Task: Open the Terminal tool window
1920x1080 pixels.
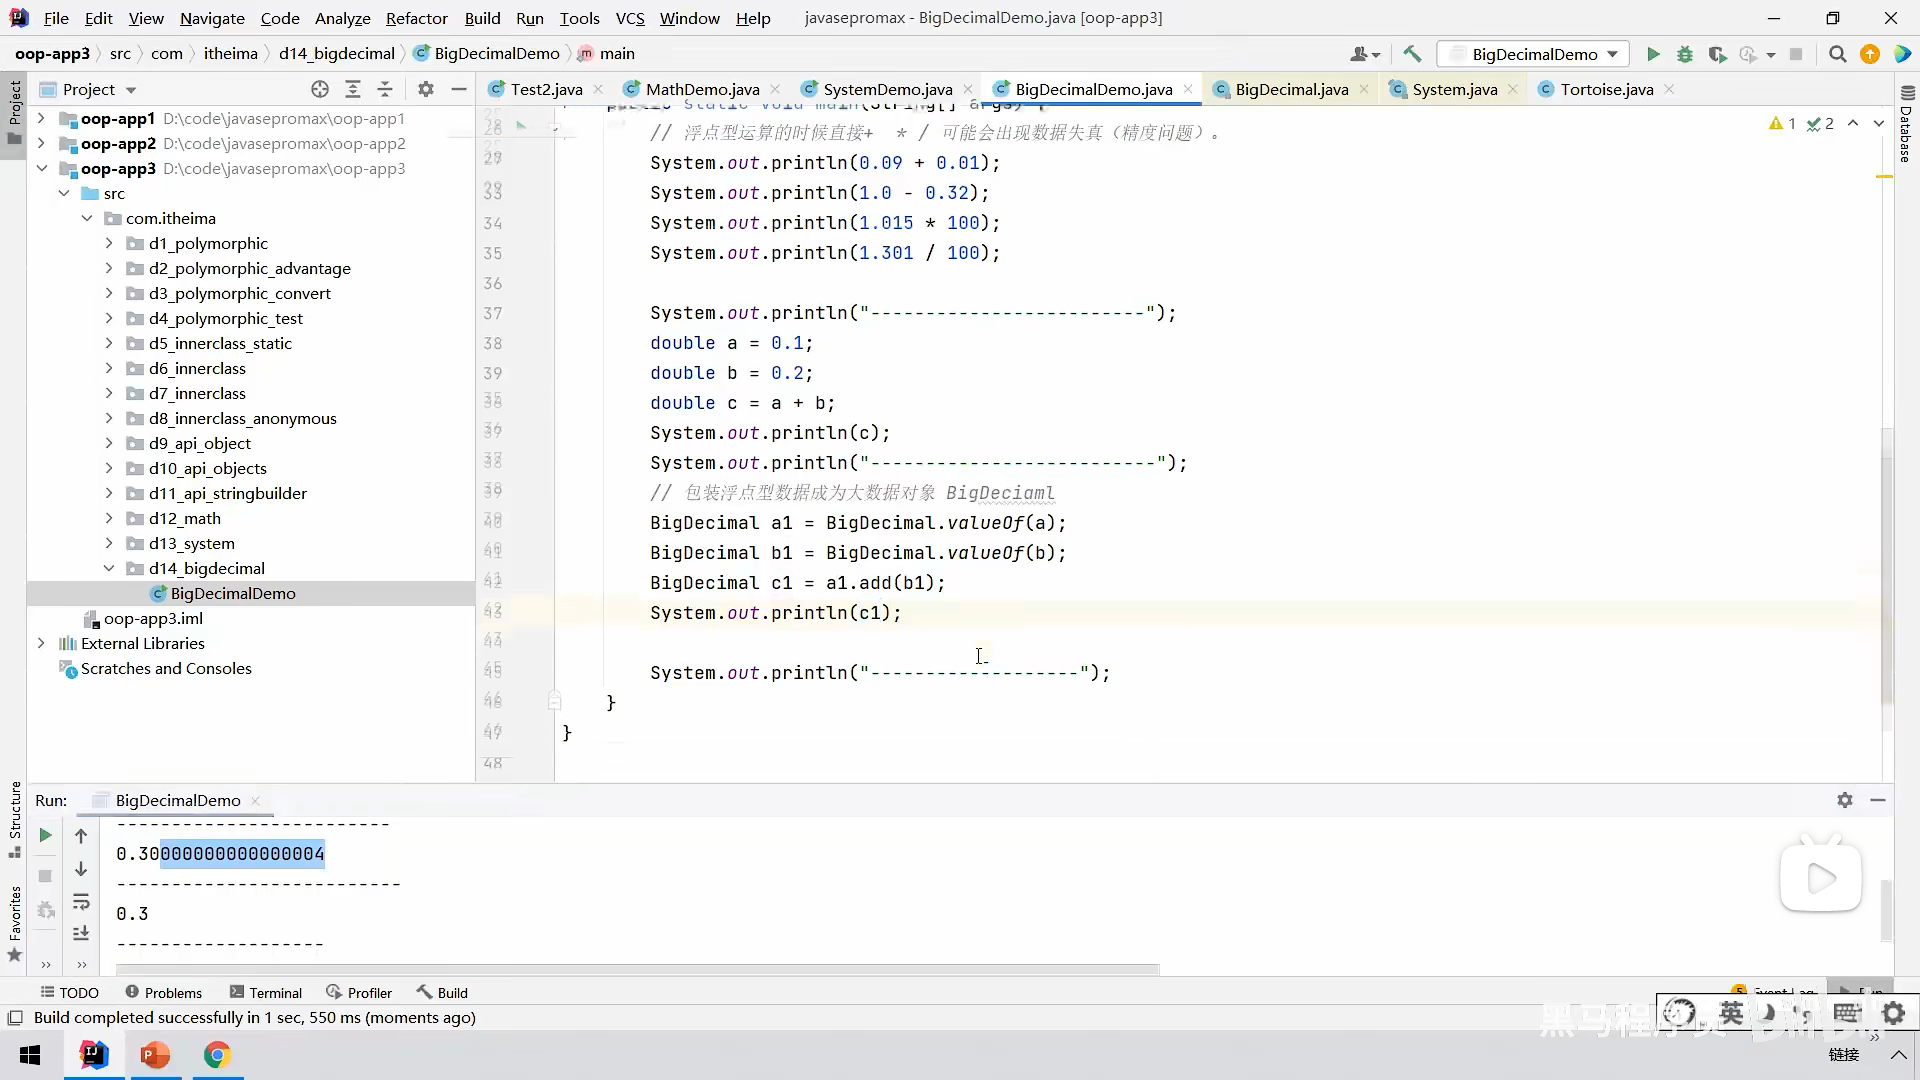Action: 266,992
